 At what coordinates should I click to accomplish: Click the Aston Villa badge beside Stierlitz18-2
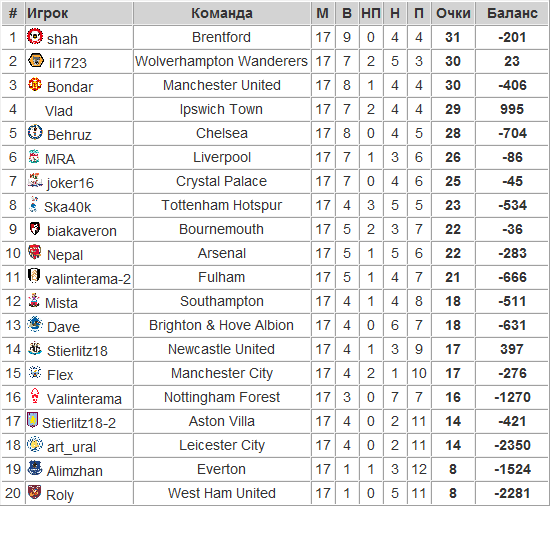click(x=32, y=420)
